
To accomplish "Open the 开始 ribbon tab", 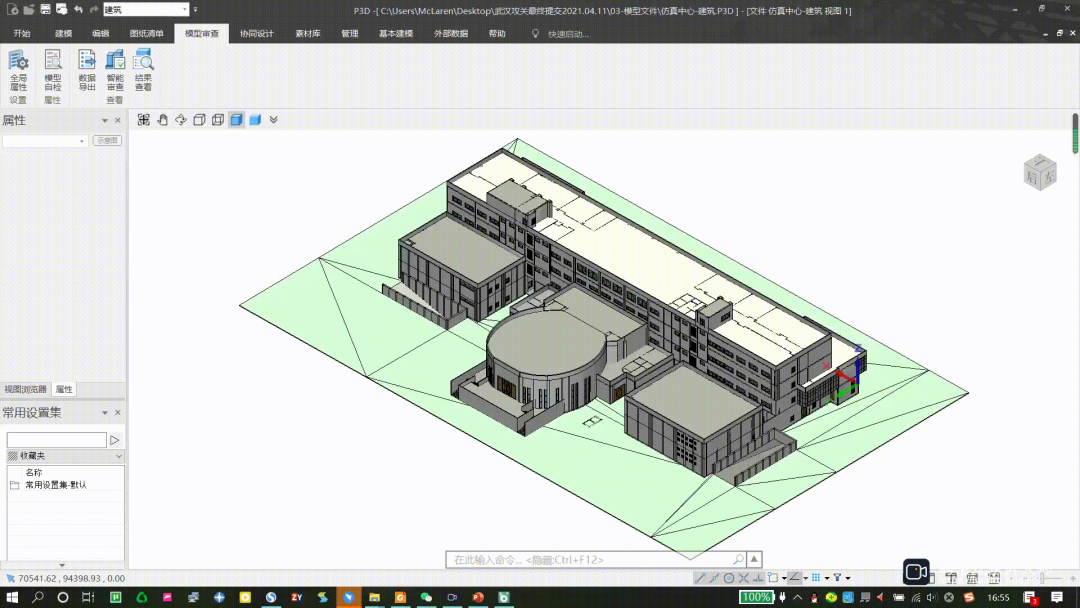I will point(22,33).
